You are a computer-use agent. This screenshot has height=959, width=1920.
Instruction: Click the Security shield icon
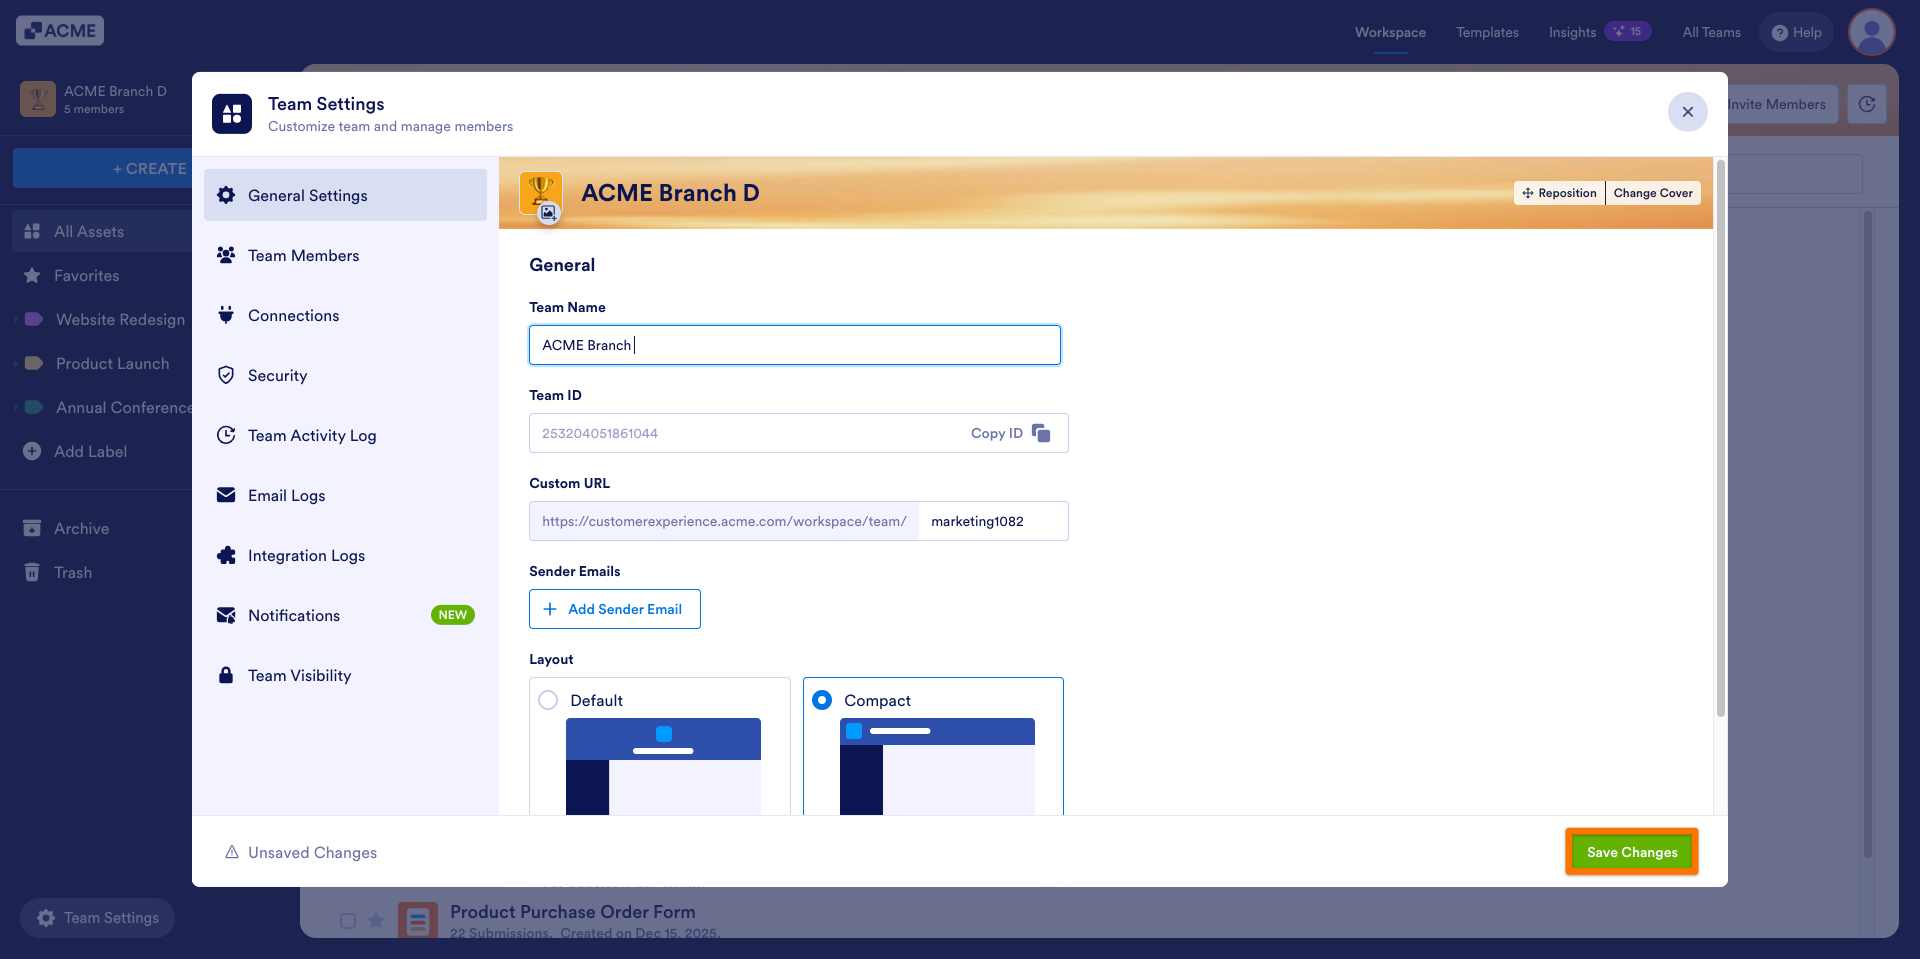click(226, 375)
